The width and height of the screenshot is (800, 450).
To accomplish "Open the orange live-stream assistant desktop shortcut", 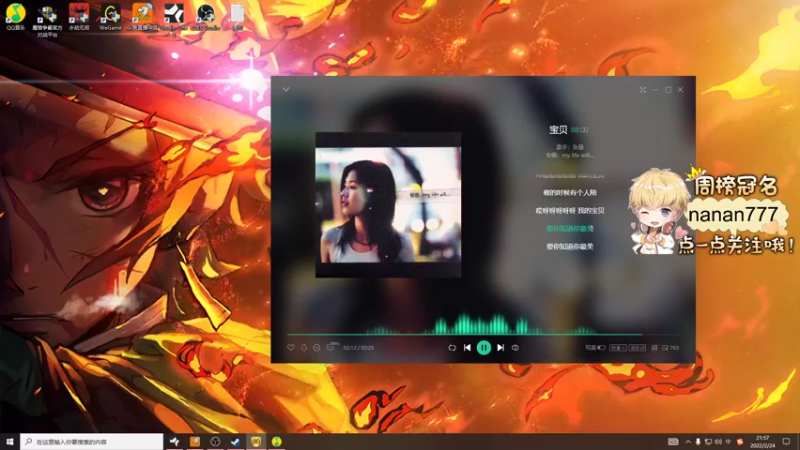I will click(x=142, y=17).
